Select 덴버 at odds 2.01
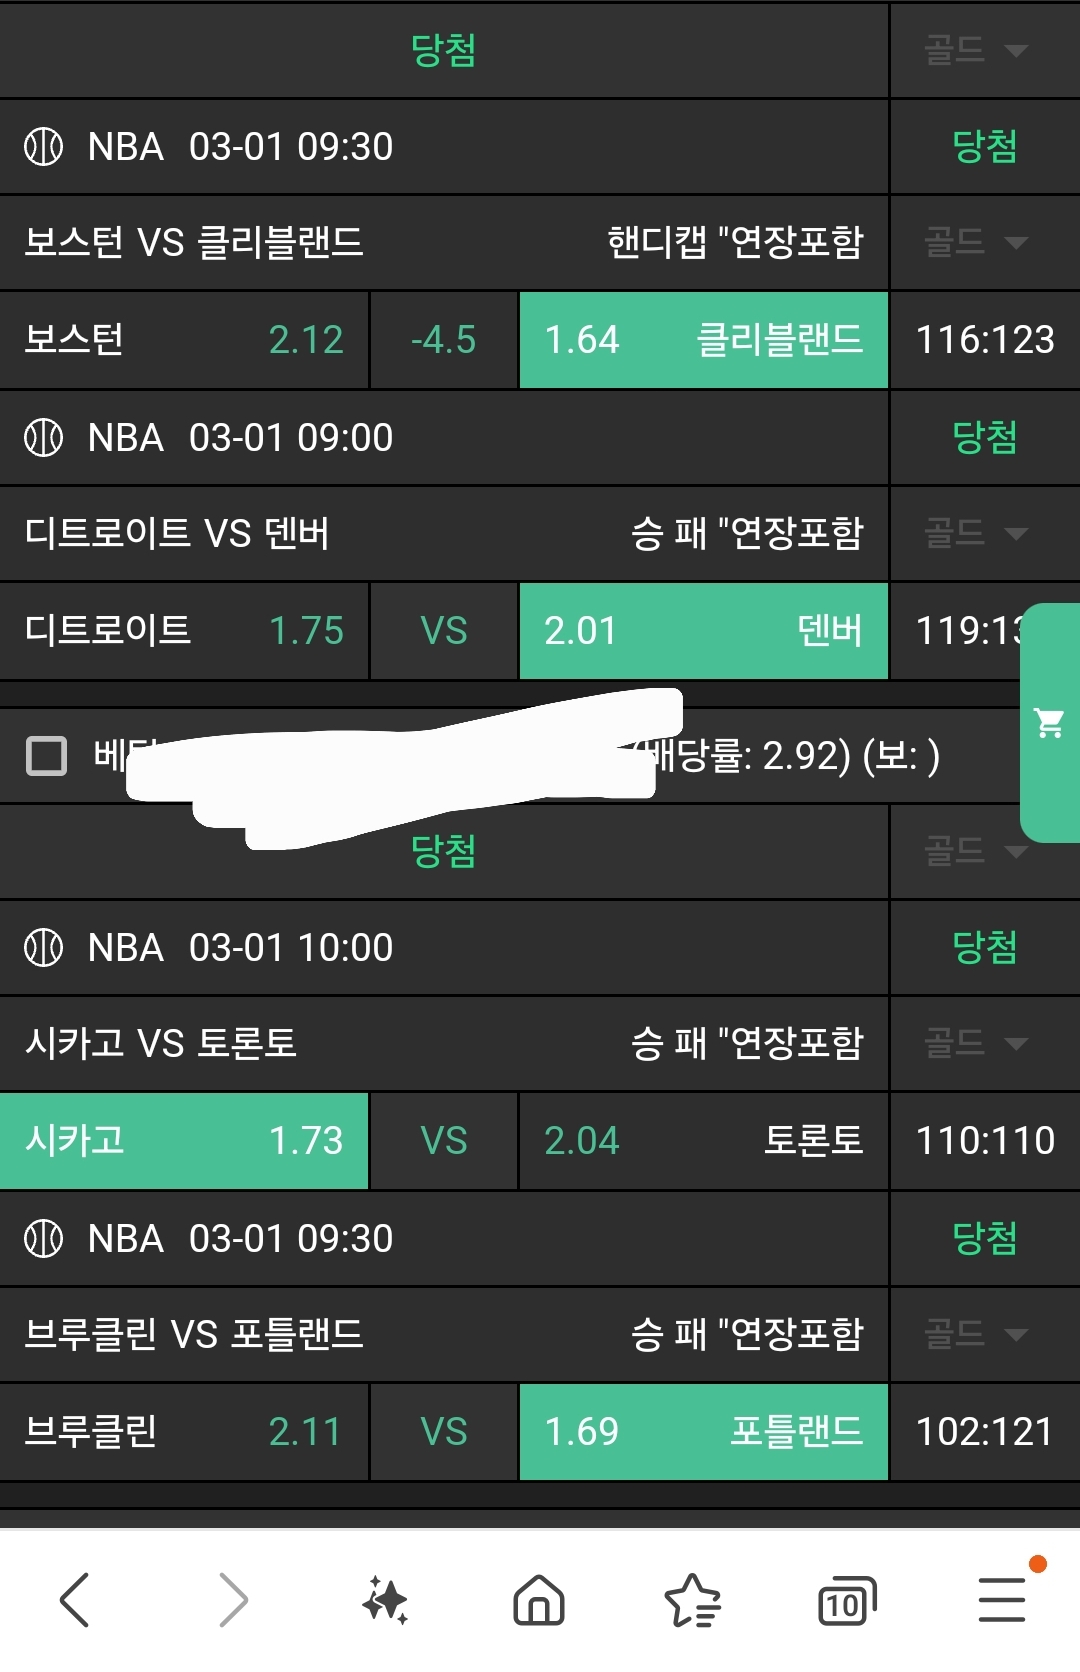1080x1672 pixels. pos(703,631)
